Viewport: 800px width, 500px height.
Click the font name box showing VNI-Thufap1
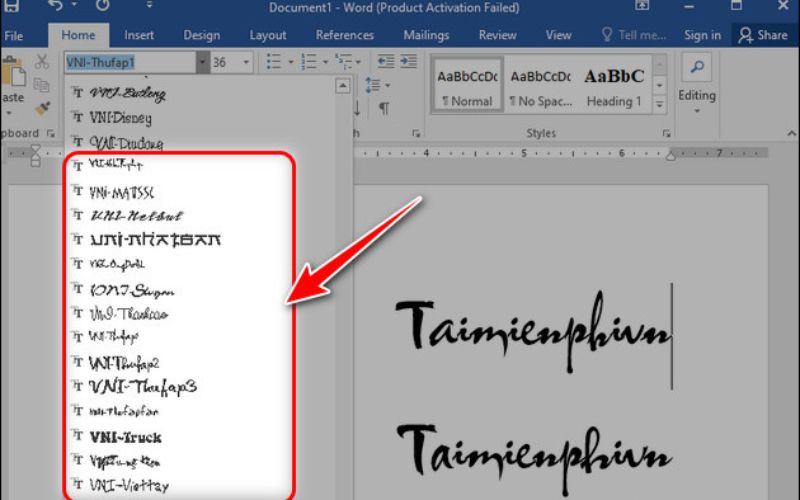pos(130,62)
